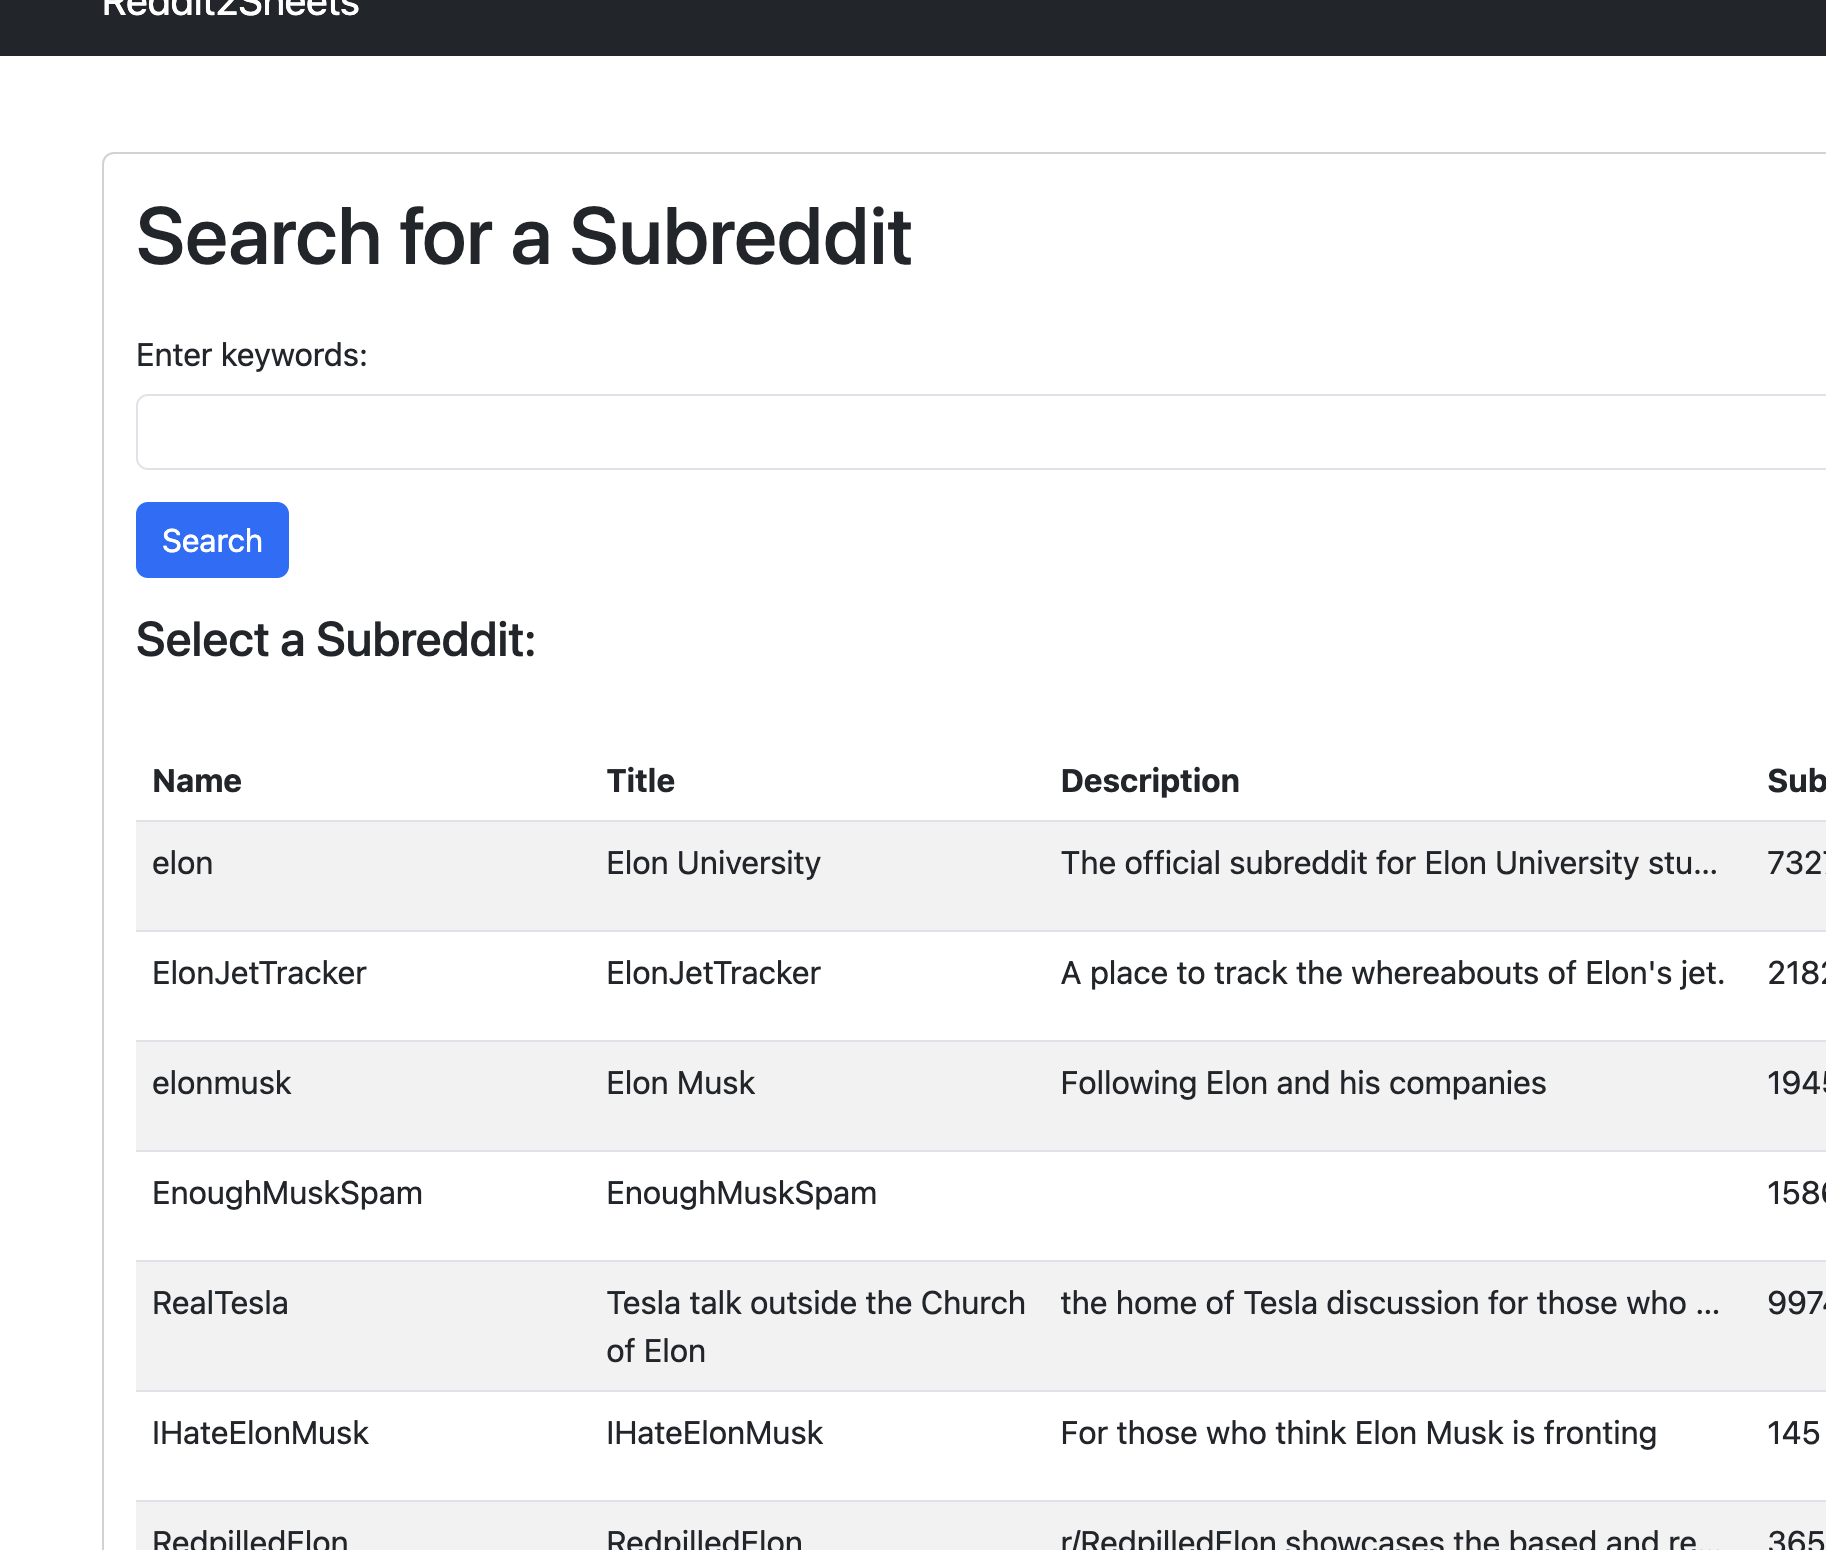Click the Title column header

[640, 780]
